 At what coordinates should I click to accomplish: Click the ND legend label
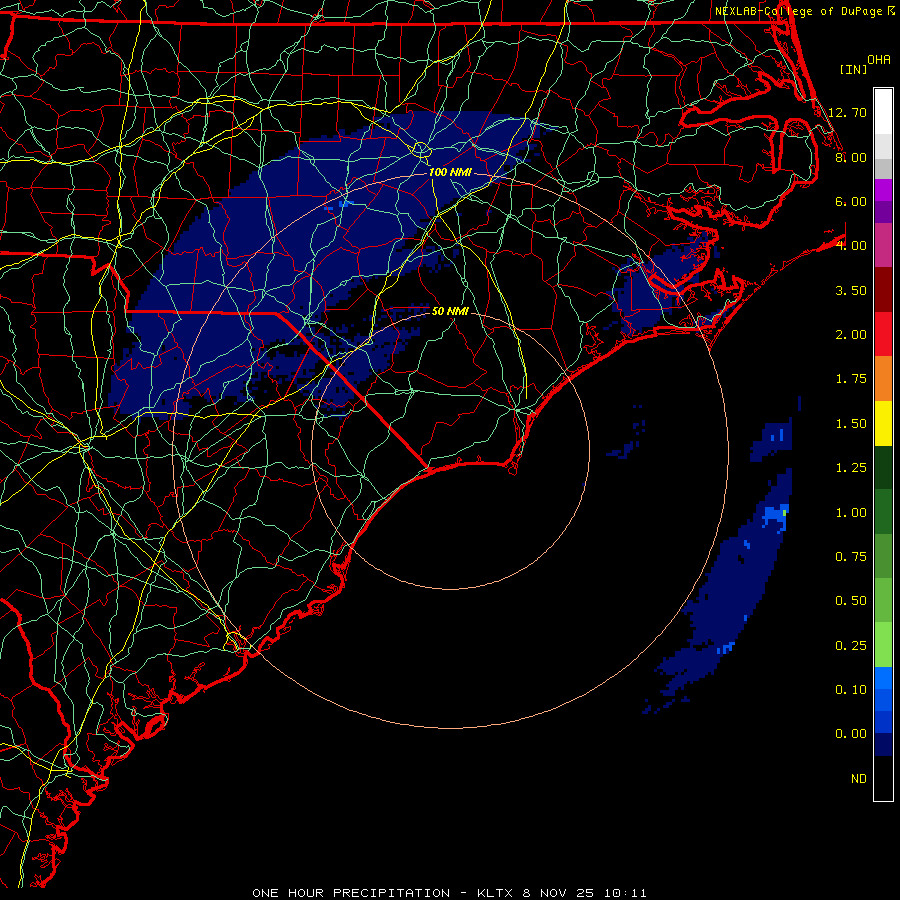click(x=859, y=779)
